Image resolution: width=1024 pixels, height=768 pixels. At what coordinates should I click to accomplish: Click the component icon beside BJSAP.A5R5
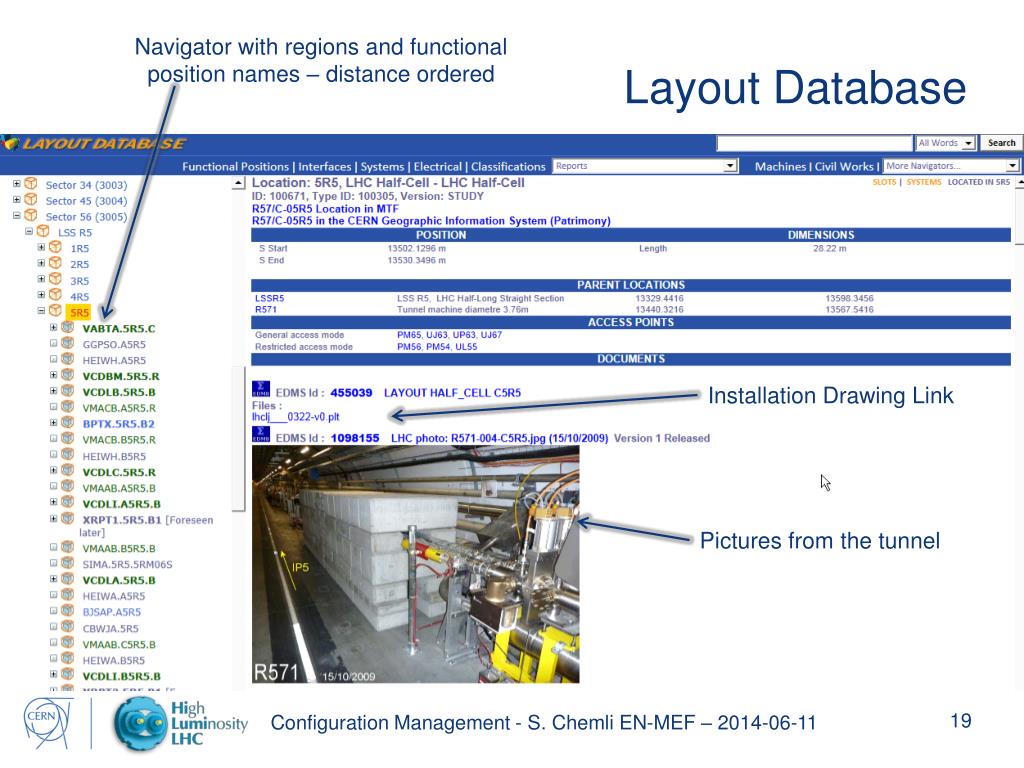[x=67, y=611]
